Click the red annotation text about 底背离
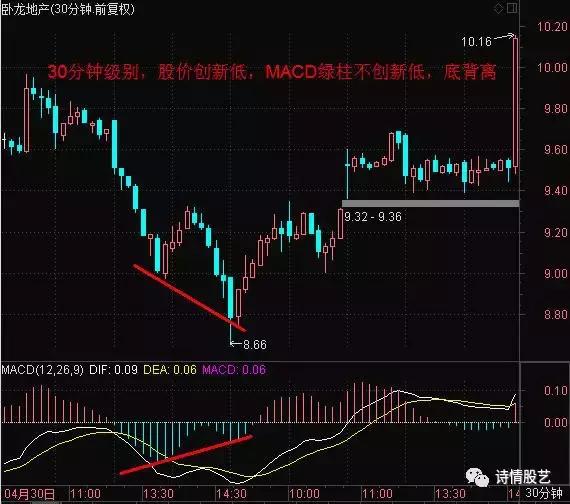Viewport: 570px width, 504px height. tap(272, 72)
